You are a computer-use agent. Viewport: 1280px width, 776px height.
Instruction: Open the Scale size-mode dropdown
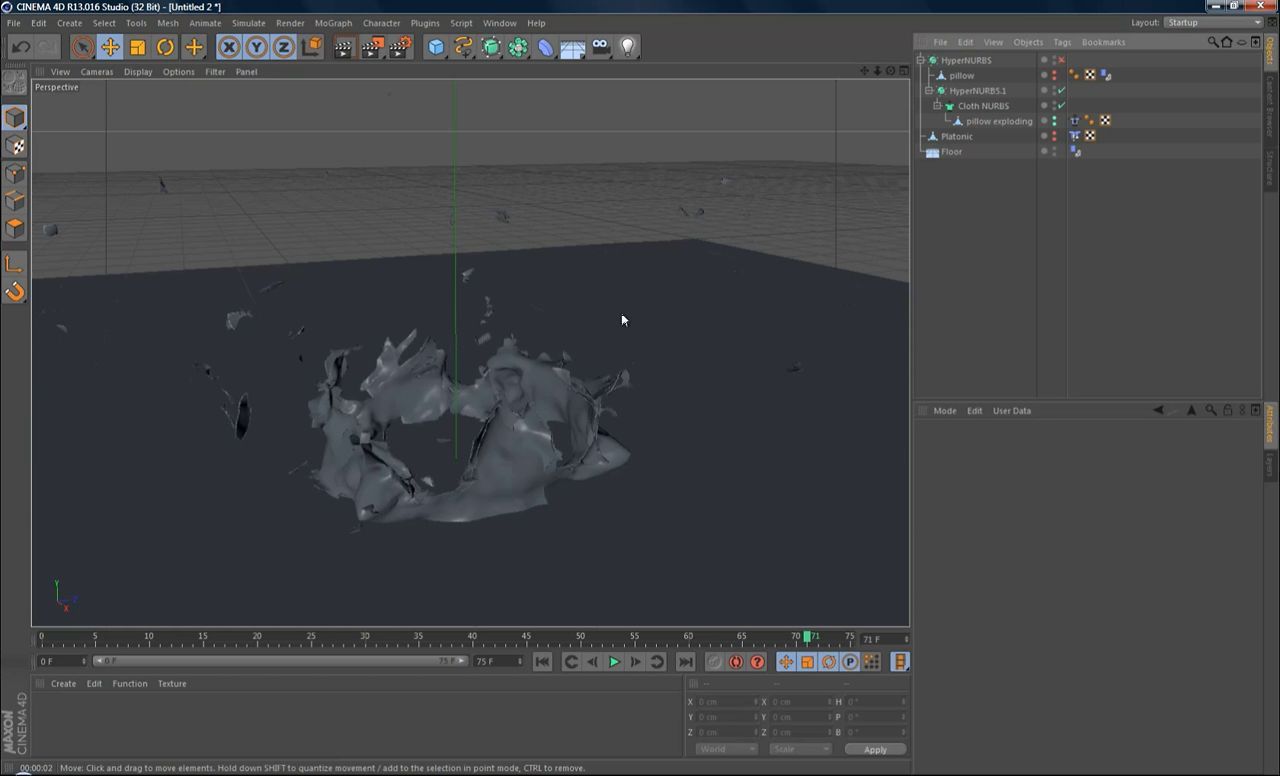(801, 749)
